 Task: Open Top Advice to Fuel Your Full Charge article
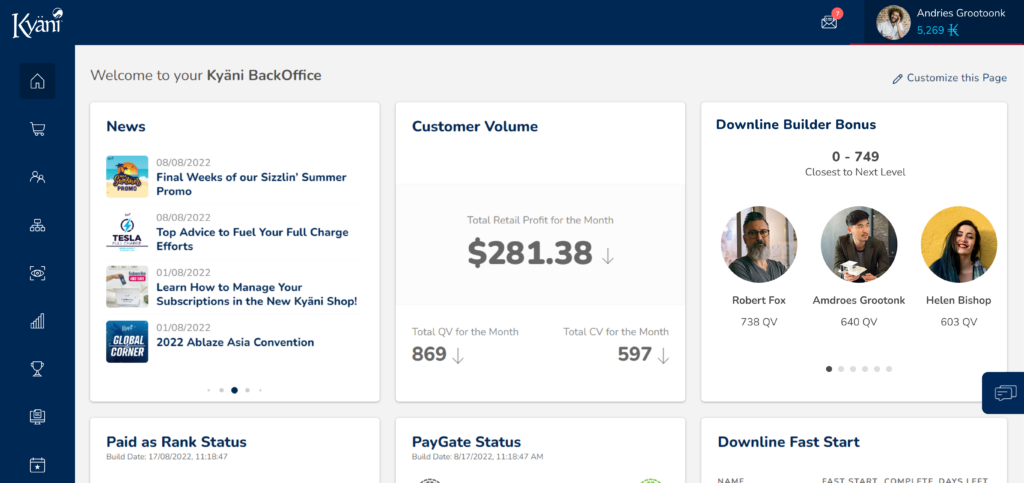[x=252, y=239]
